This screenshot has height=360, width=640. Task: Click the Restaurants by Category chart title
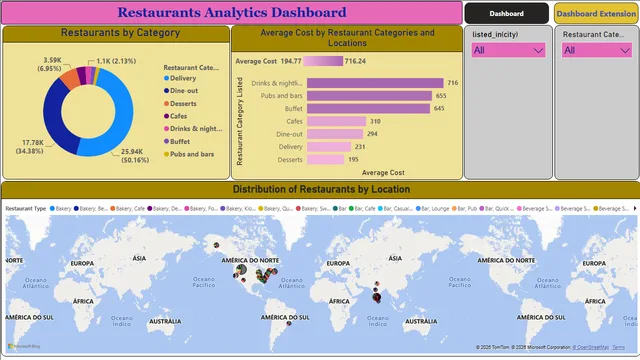[120, 33]
